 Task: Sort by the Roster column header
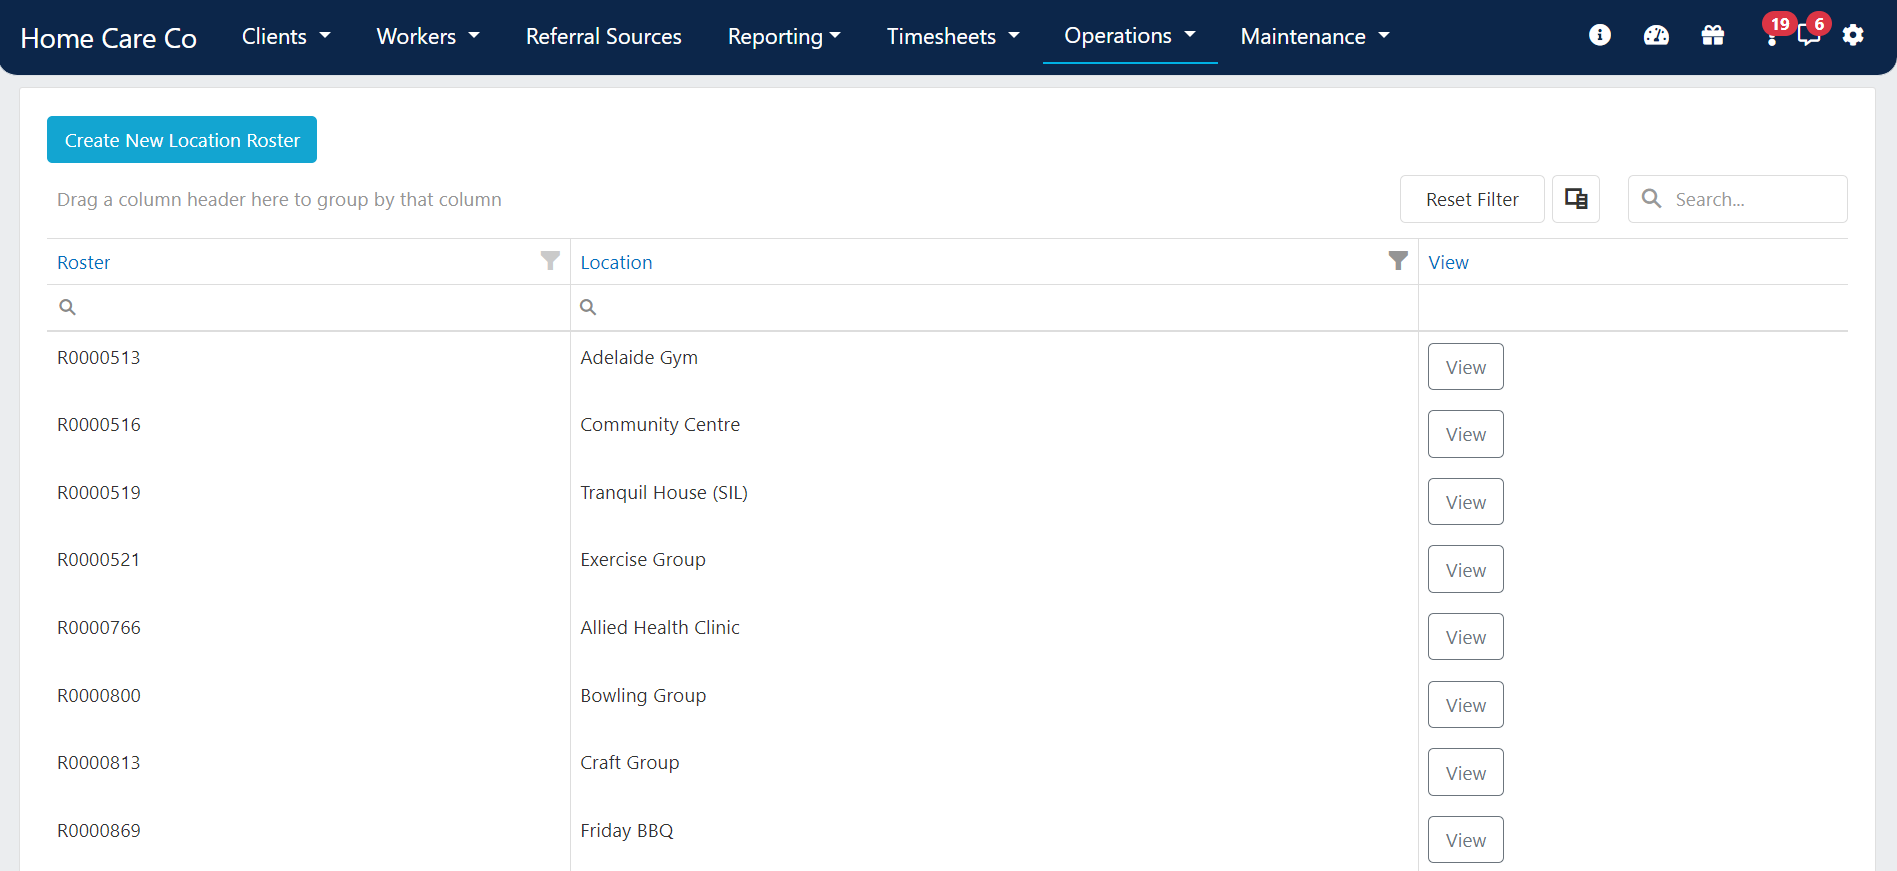(x=84, y=262)
